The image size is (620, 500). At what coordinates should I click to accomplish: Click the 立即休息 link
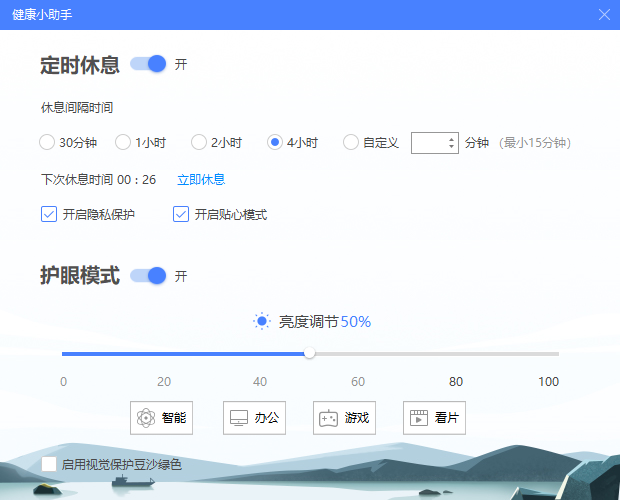click(201, 180)
